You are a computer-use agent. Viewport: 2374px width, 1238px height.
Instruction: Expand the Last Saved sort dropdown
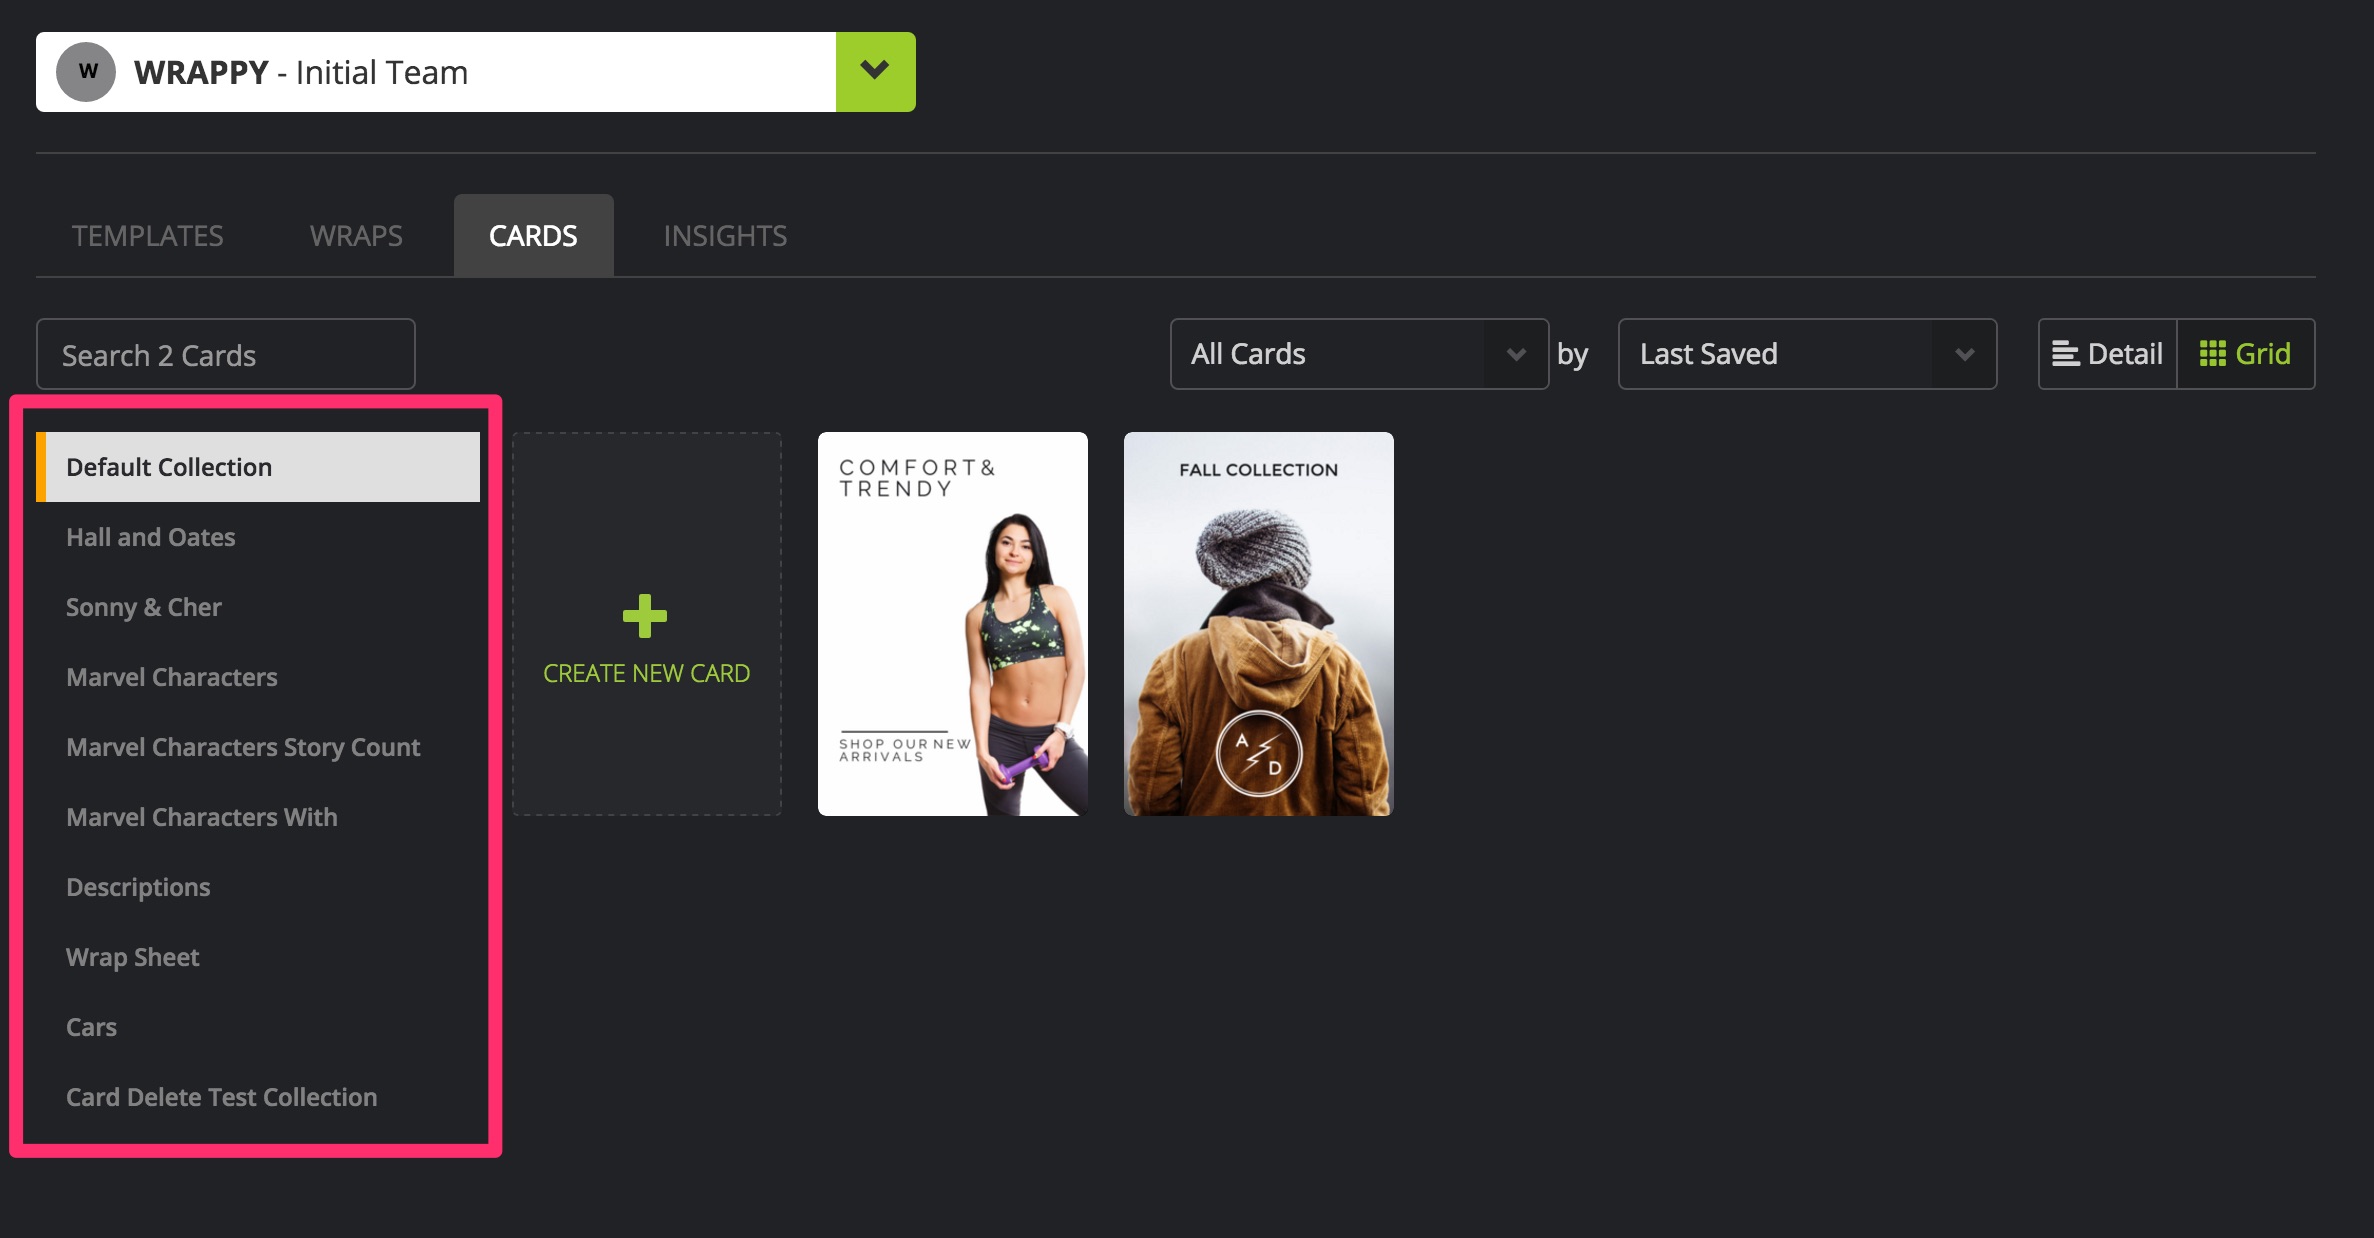pyautogui.click(x=1807, y=354)
